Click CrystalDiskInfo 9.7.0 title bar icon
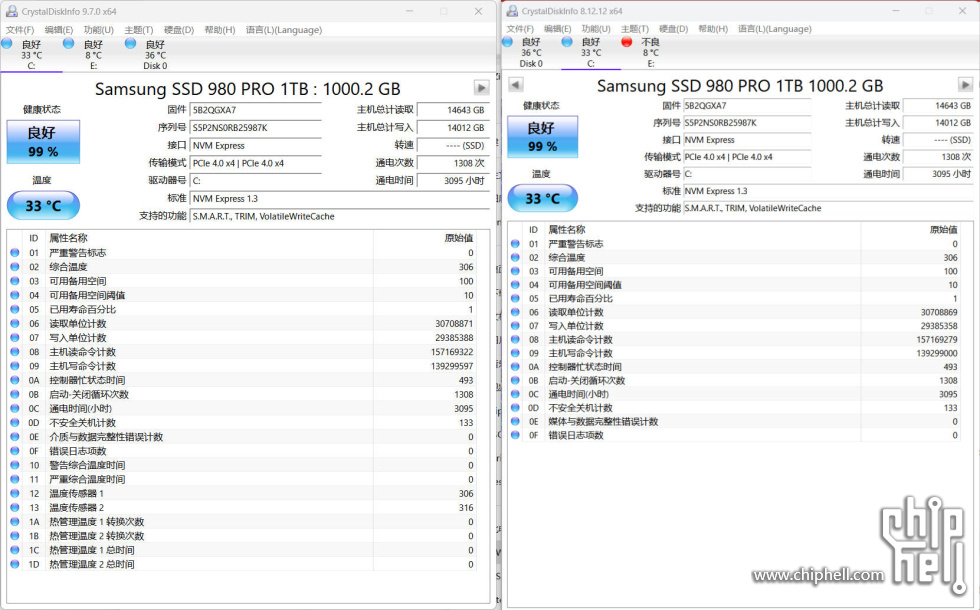 (11, 11)
